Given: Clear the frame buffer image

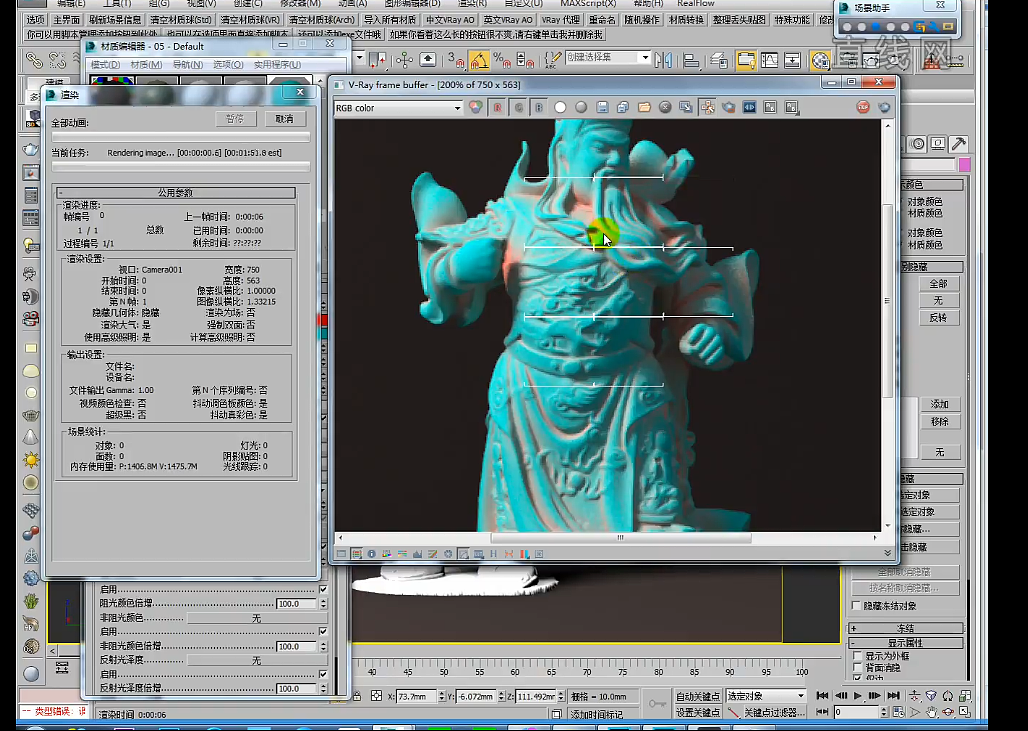Looking at the screenshot, I should coord(665,108).
